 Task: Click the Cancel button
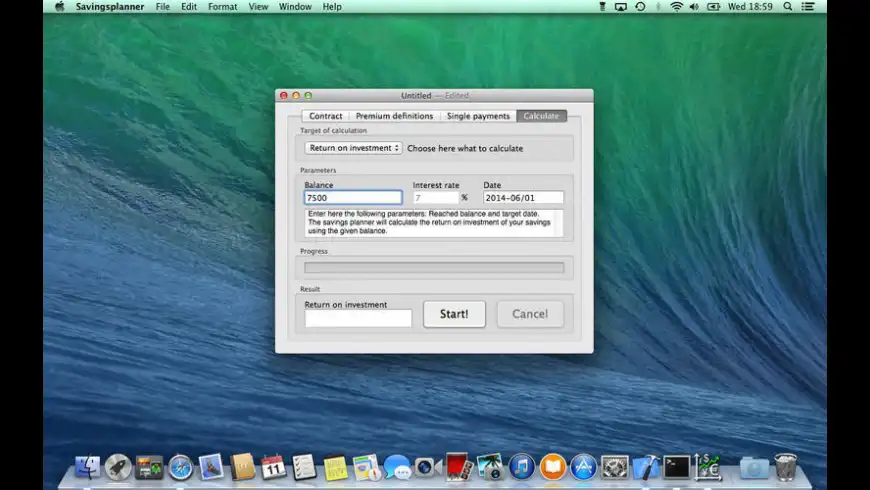(x=530, y=314)
